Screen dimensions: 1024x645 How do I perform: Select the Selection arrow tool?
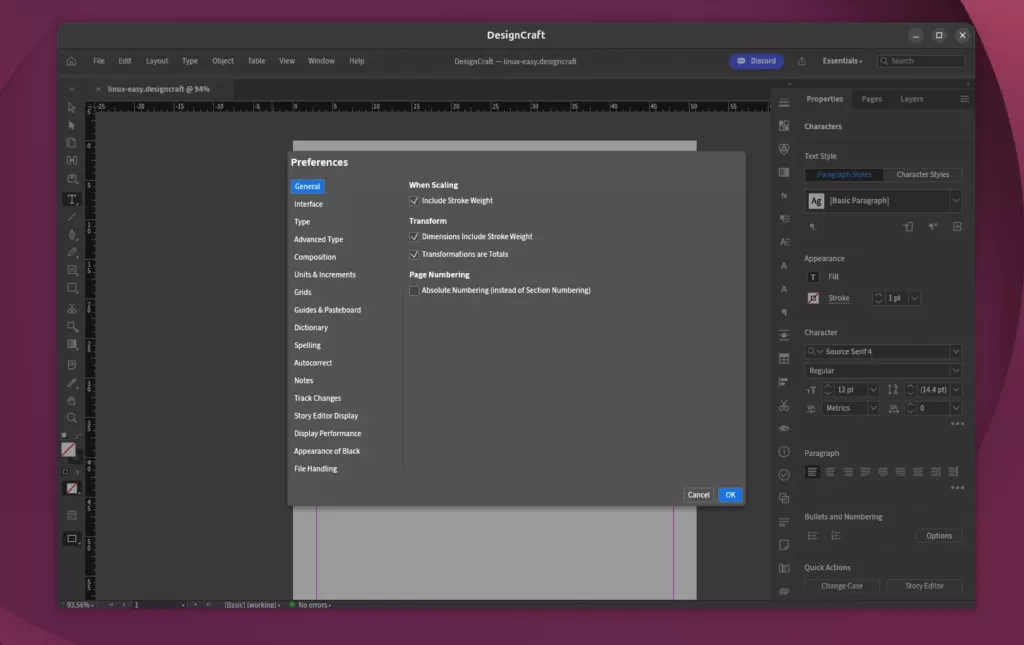[x=72, y=107]
